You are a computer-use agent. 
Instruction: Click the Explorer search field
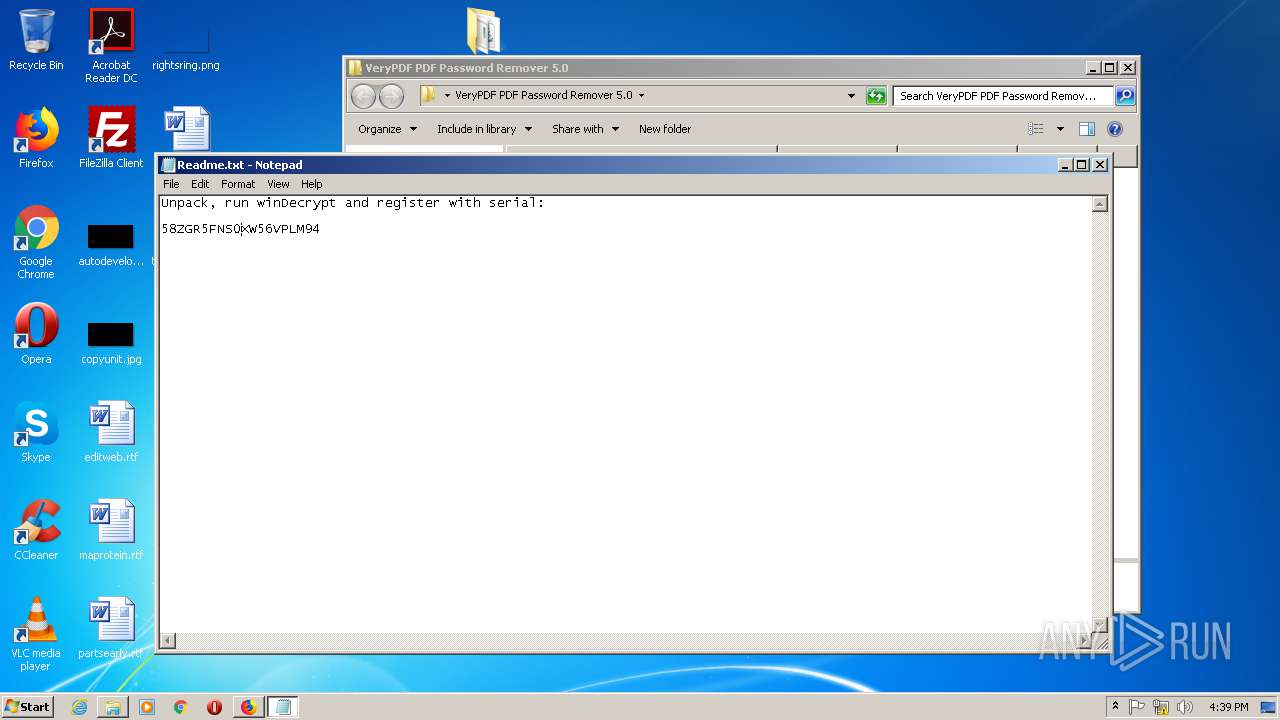pos(1003,96)
